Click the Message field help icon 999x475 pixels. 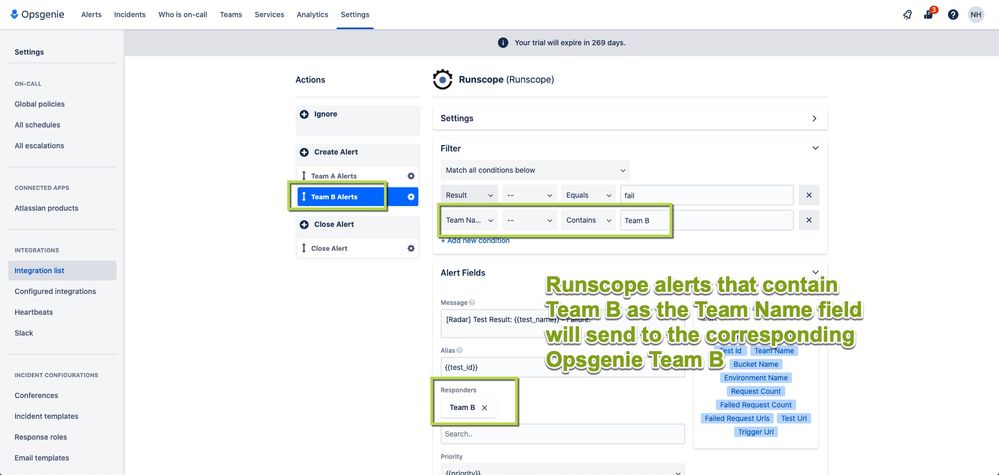472,302
